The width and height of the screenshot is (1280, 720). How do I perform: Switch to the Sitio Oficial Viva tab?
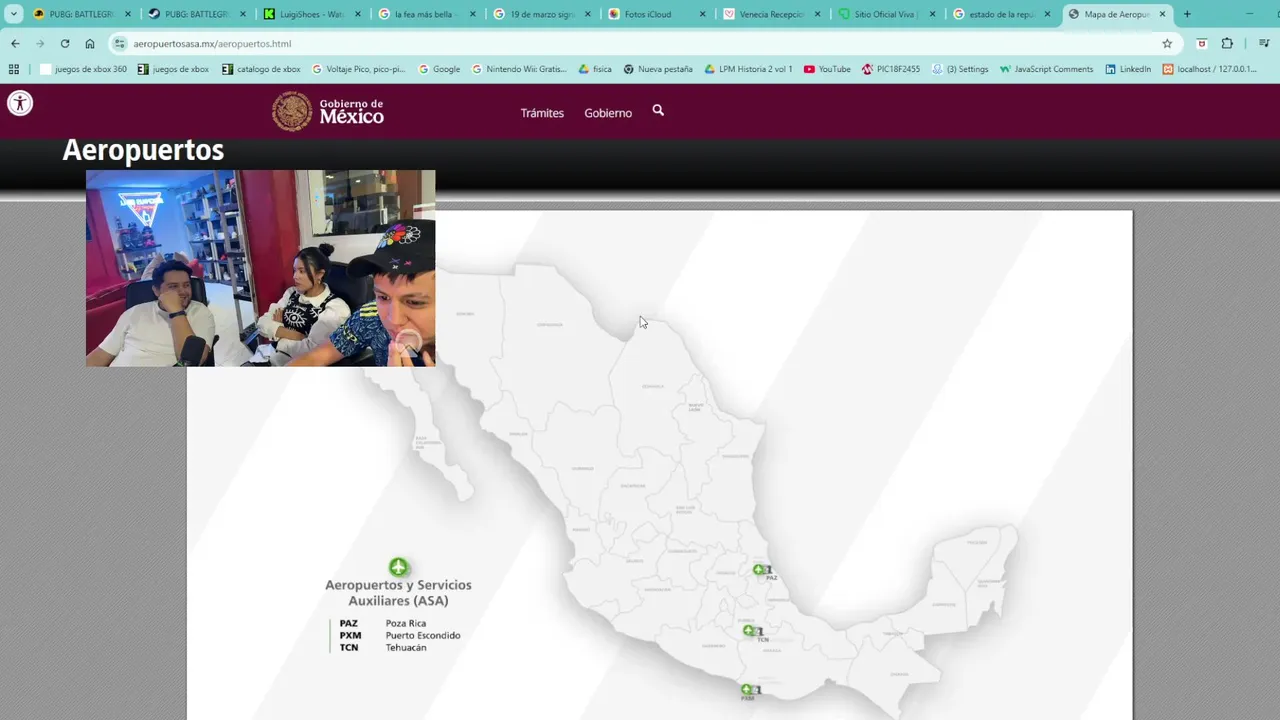pos(886,14)
